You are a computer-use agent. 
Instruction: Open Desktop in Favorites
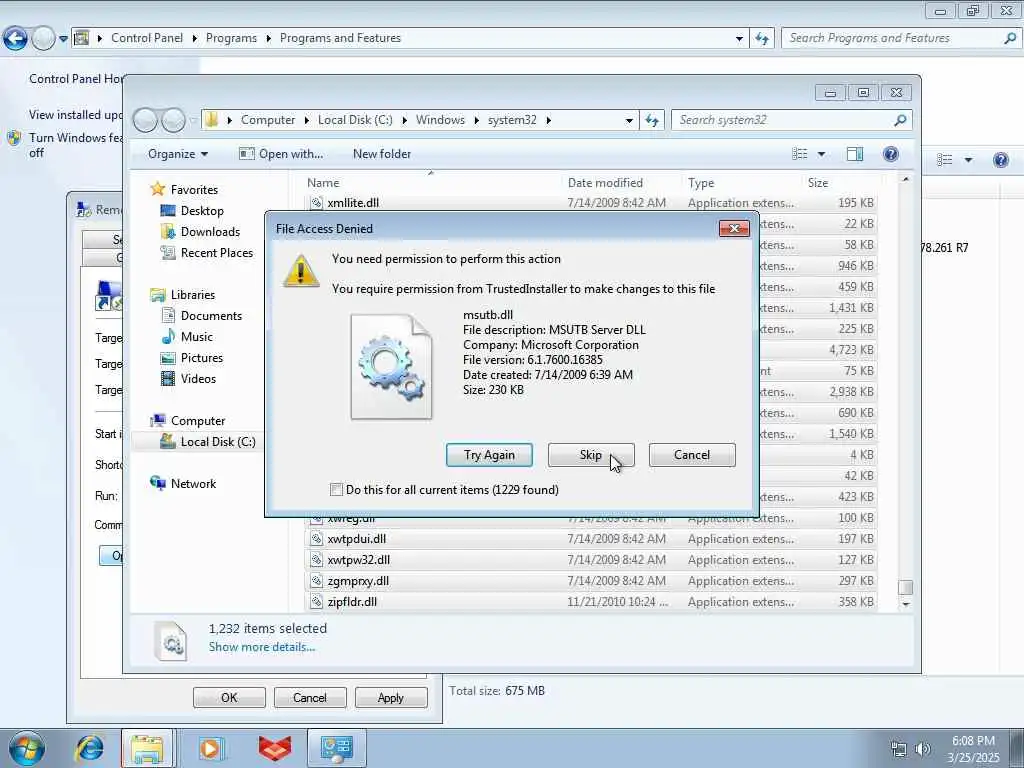click(x=202, y=211)
